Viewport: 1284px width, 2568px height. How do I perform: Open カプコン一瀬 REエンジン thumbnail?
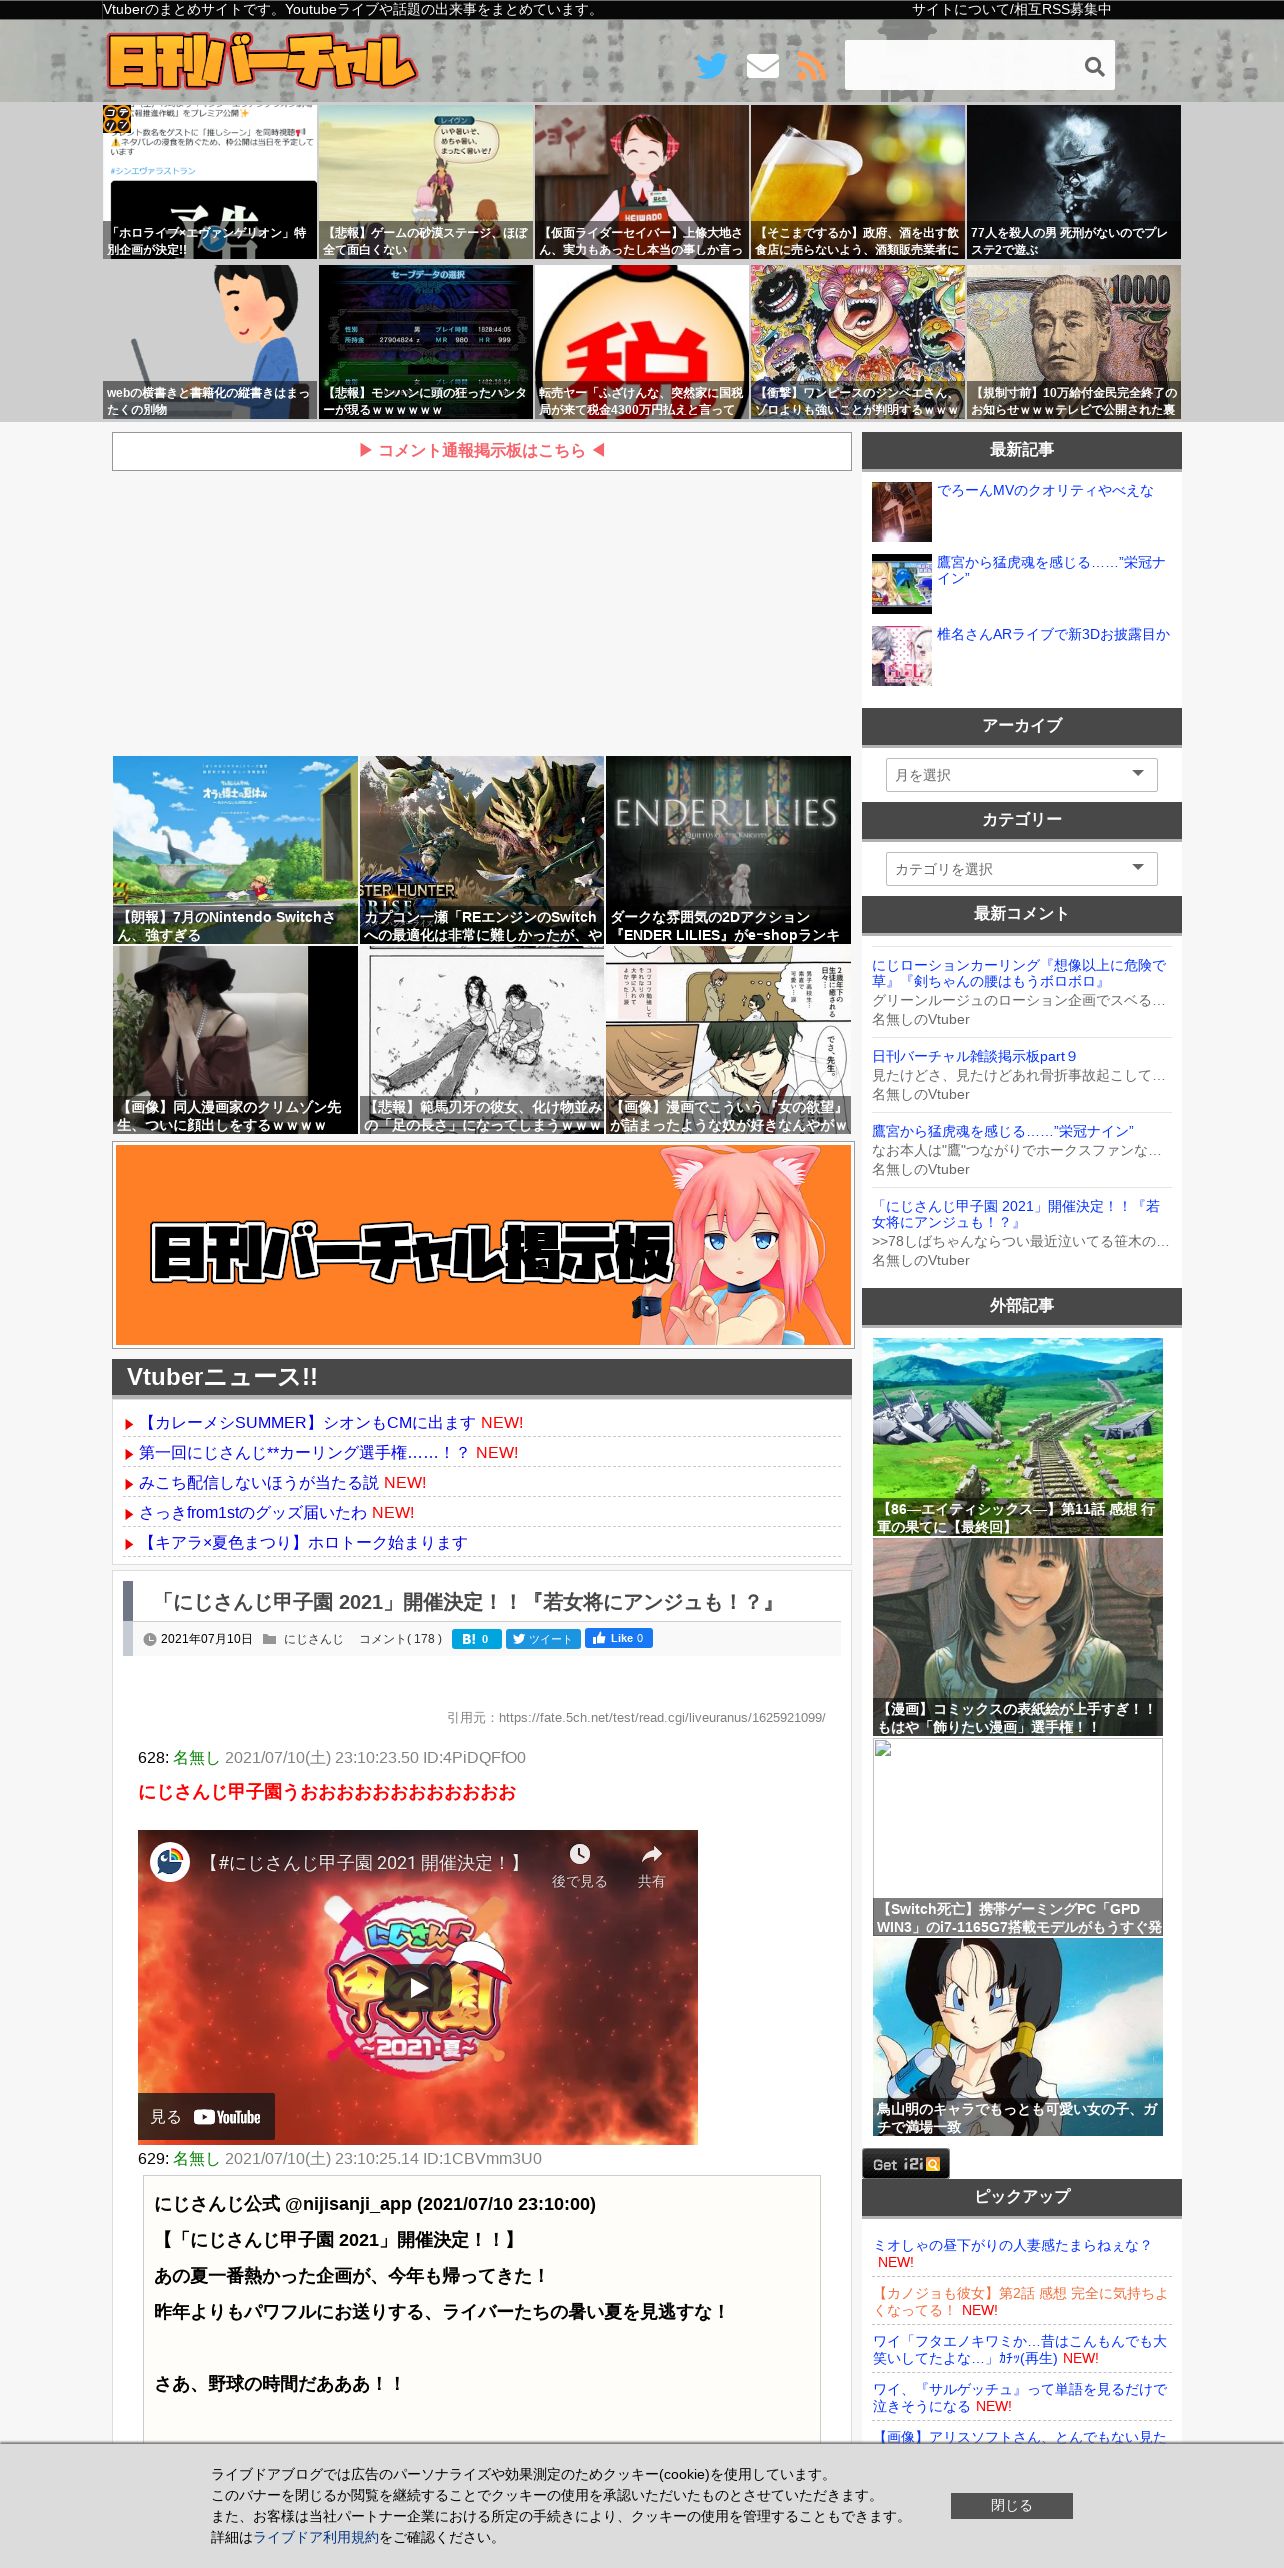coord(482,850)
